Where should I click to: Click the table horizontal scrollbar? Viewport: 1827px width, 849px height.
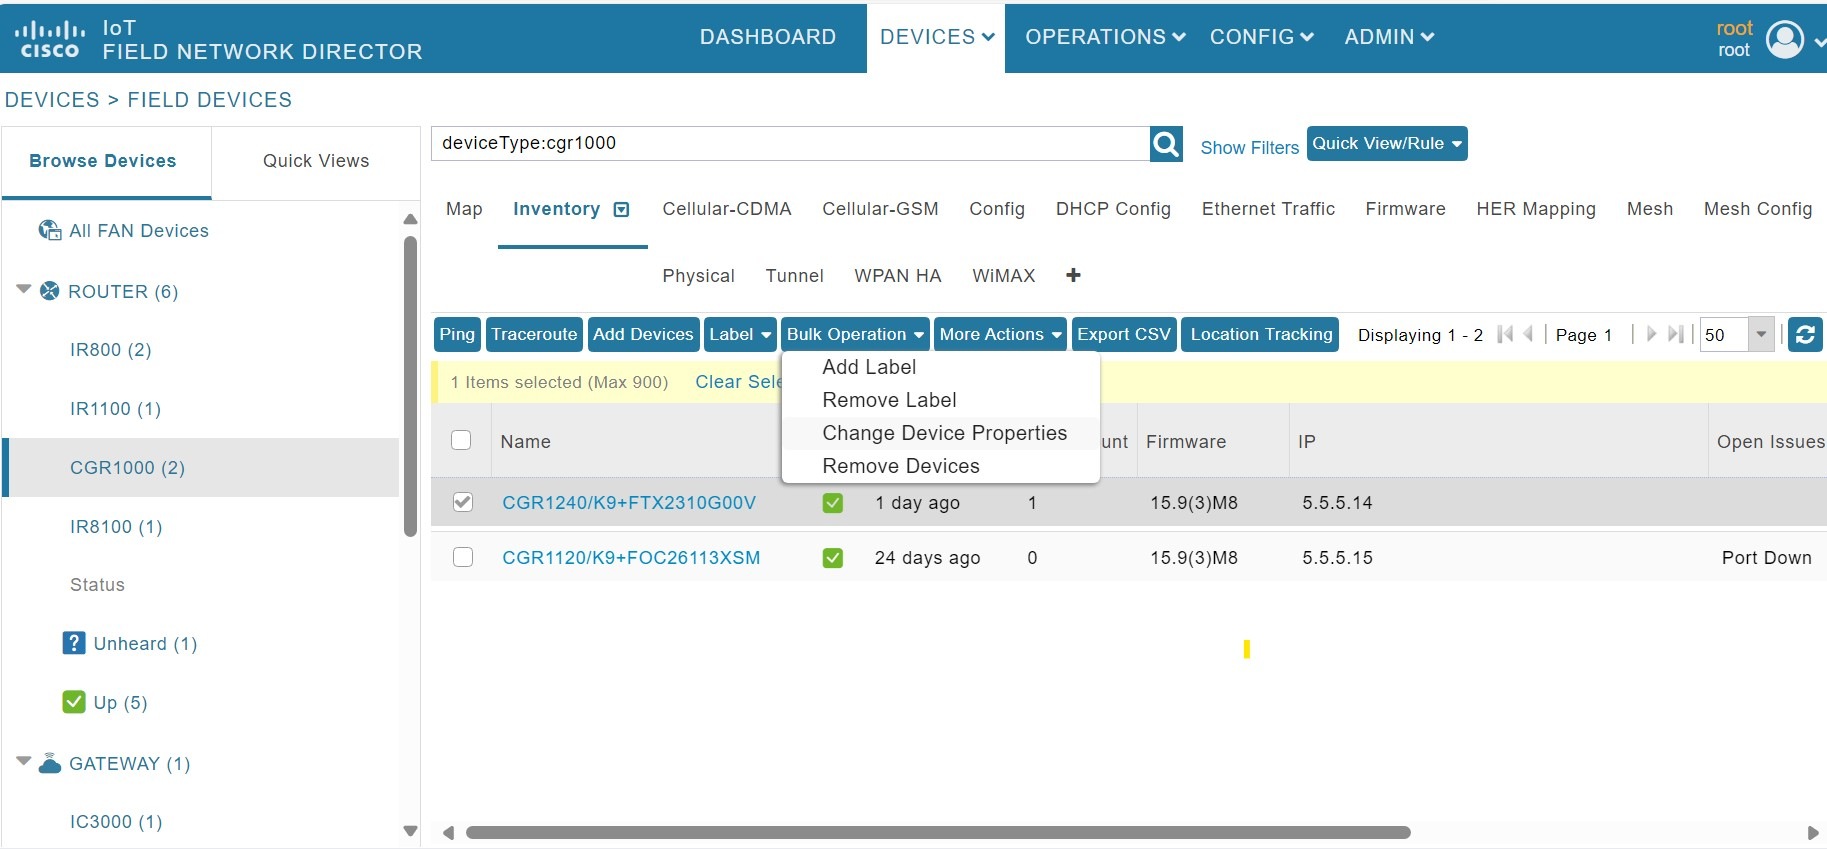tap(938, 832)
